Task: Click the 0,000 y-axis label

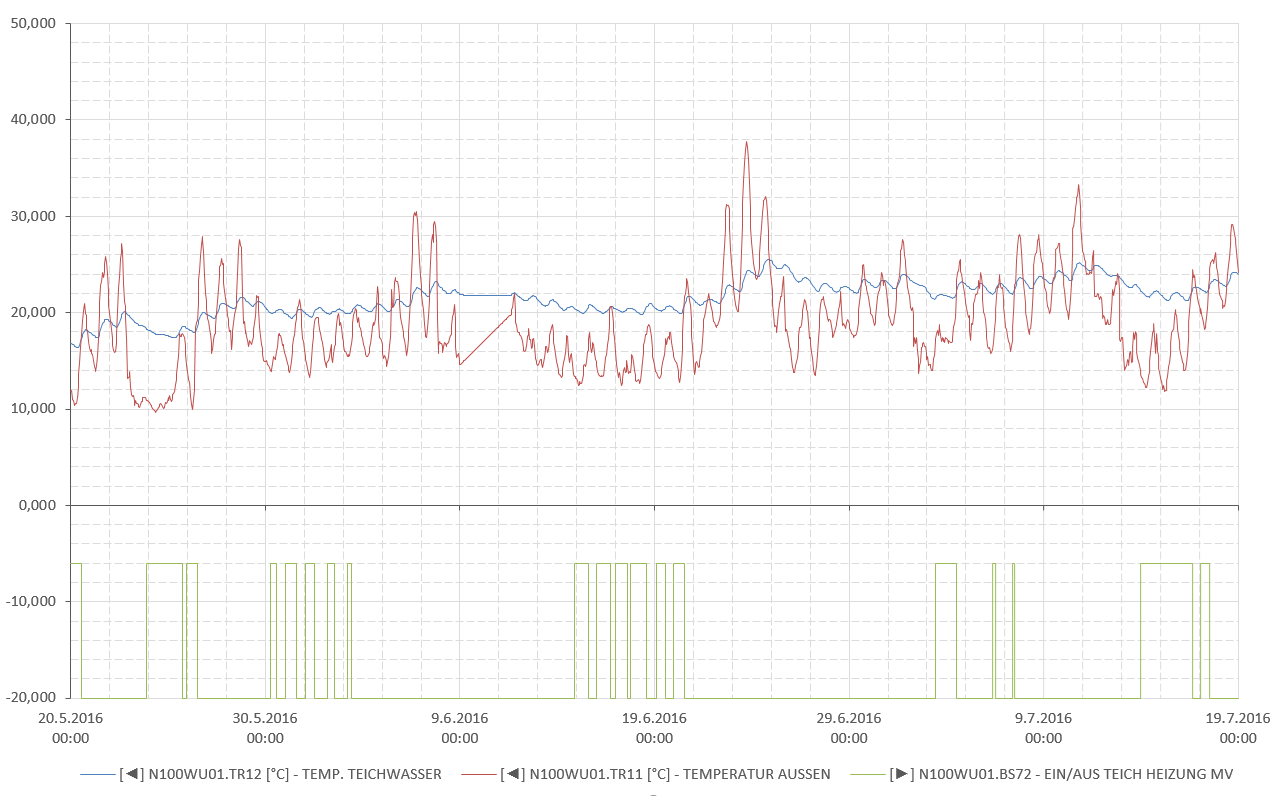Action: 37,505
